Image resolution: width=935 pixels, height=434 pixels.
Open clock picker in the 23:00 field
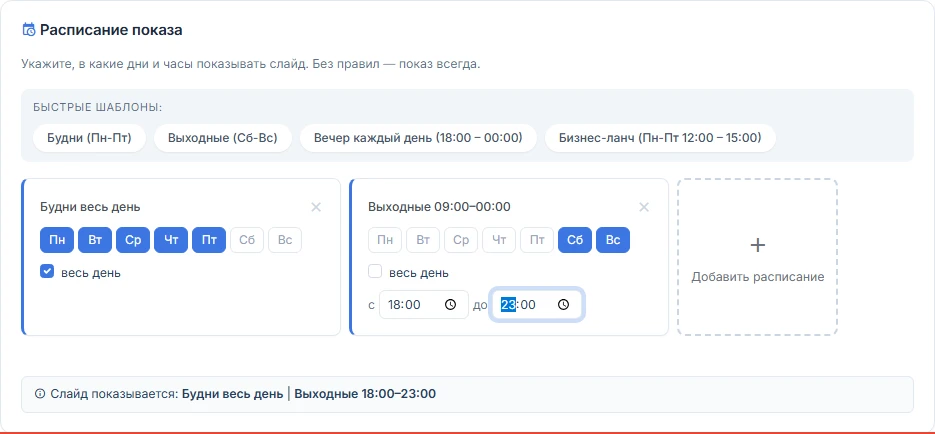[564, 305]
